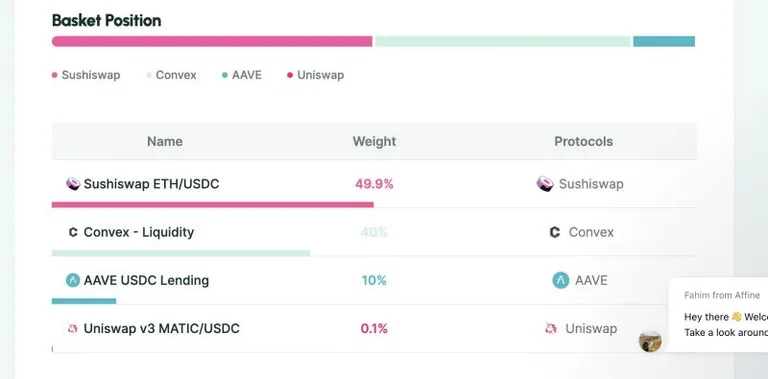Click the Name column header
The width and height of the screenshot is (768, 379).
[x=165, y=142]
